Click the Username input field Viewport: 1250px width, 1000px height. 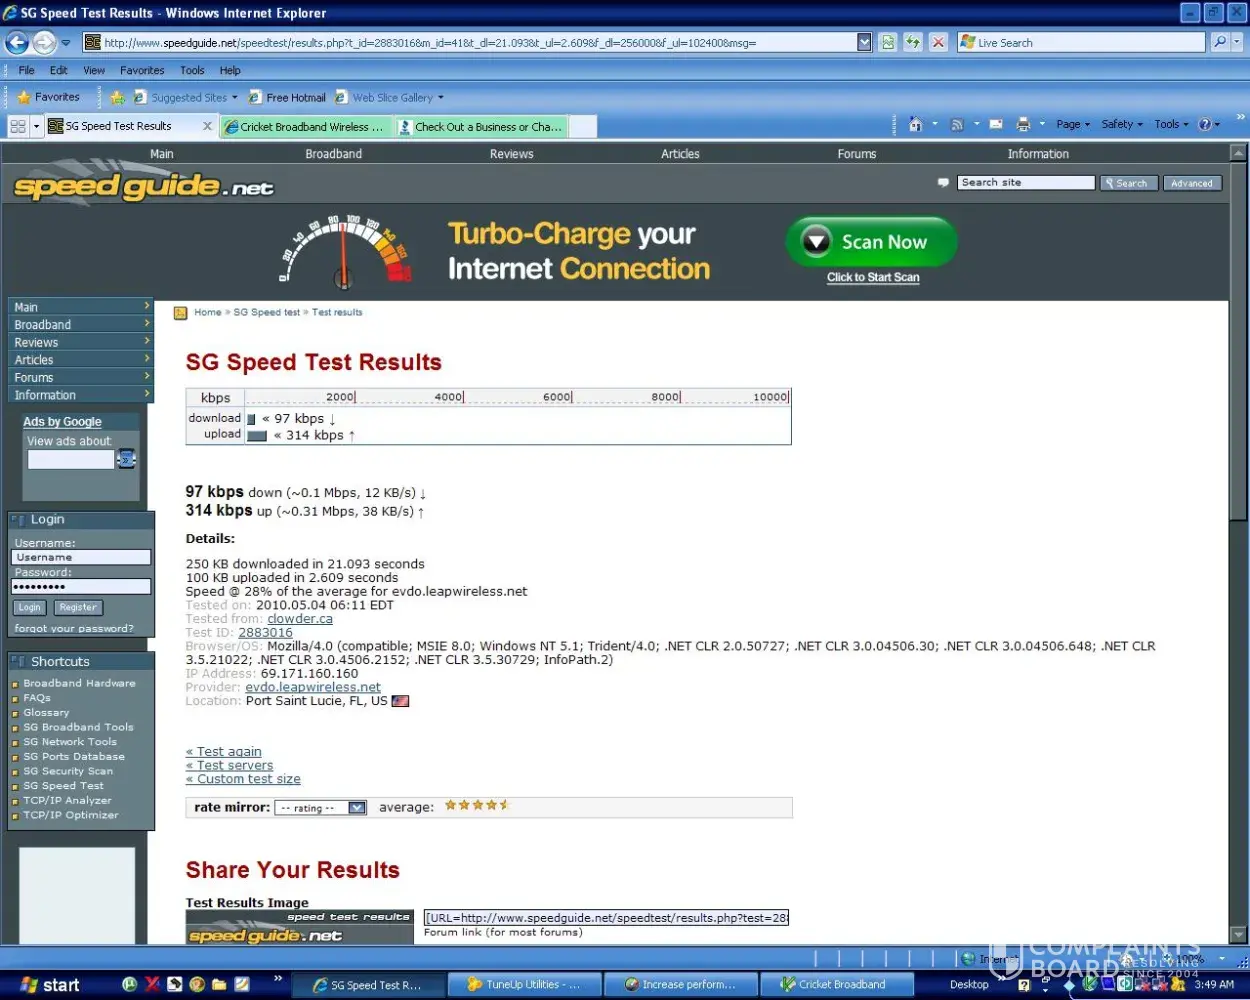pyautogui.click(x=81, y=557)
